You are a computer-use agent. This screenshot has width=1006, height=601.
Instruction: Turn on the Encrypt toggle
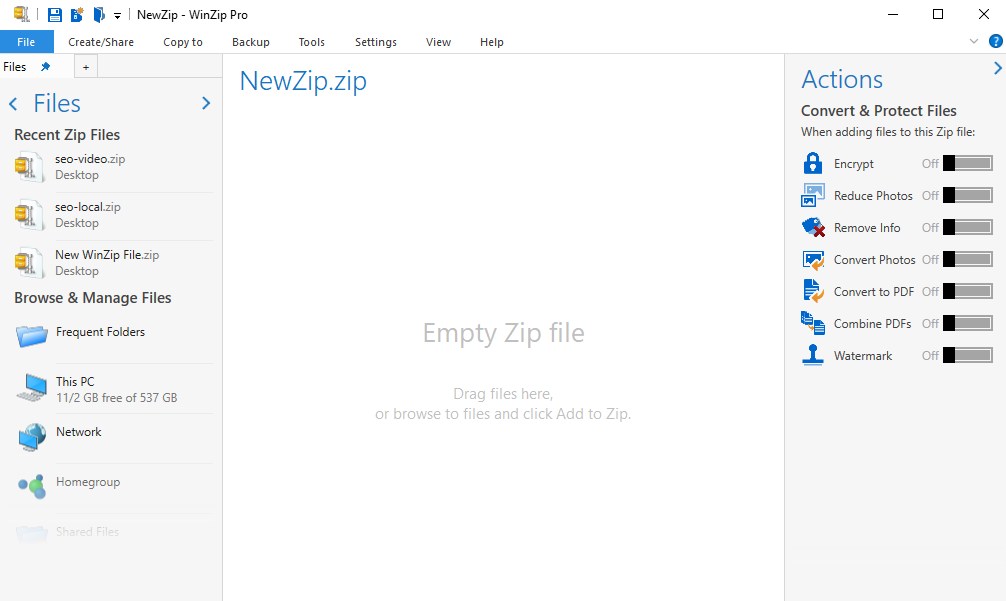[x=968, y=164]
